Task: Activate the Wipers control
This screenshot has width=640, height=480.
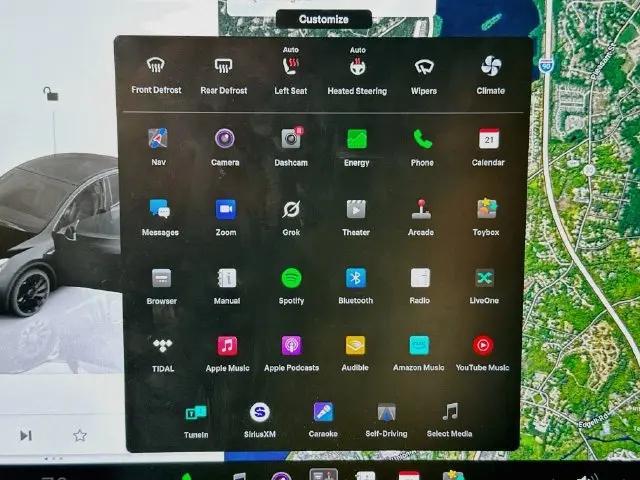Action: [424, 76]
